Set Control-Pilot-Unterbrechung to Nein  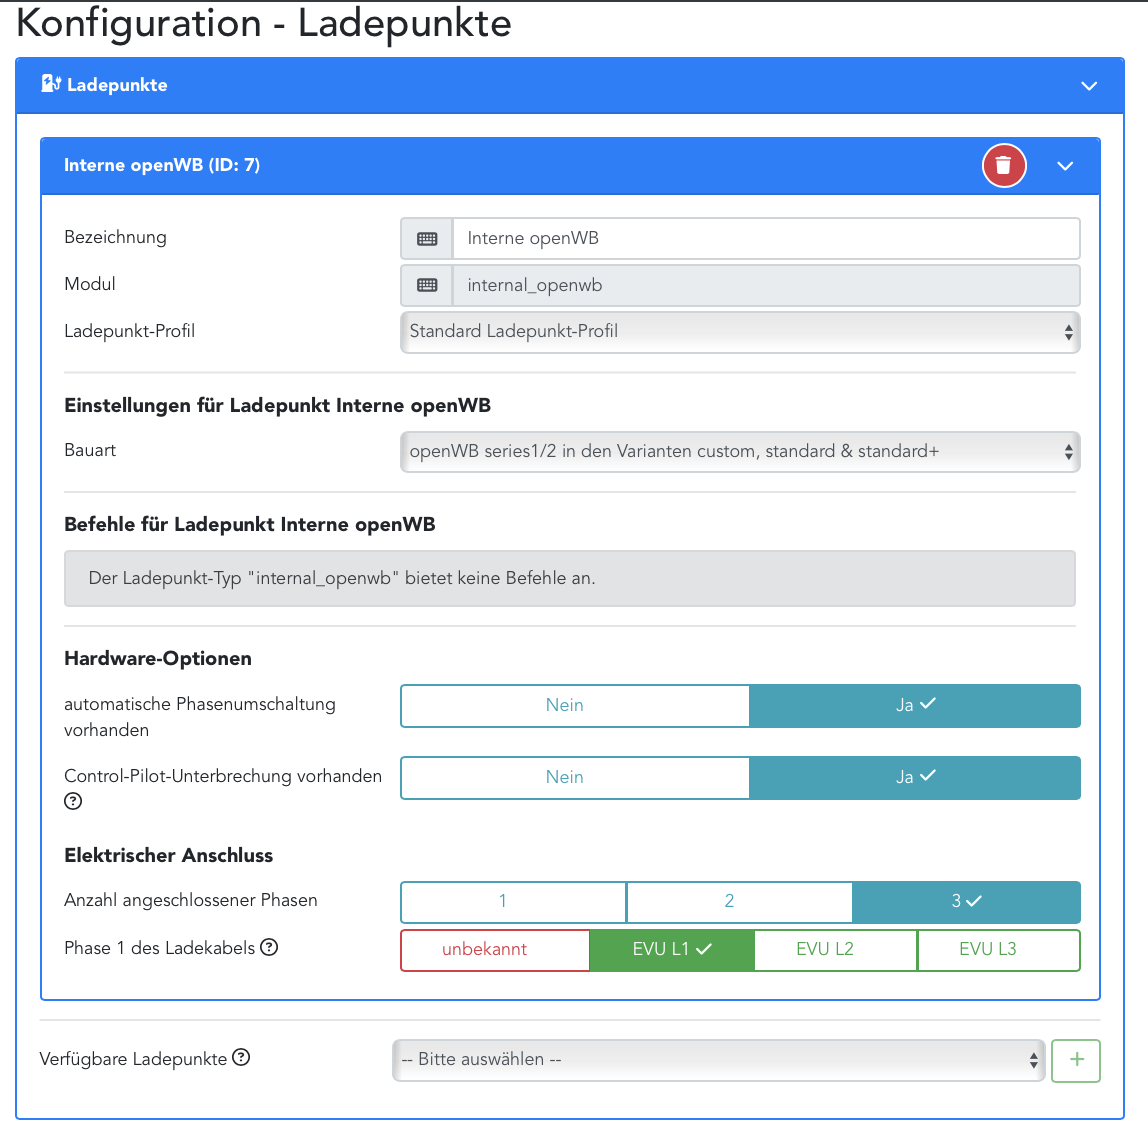click(x=575, y=777)
